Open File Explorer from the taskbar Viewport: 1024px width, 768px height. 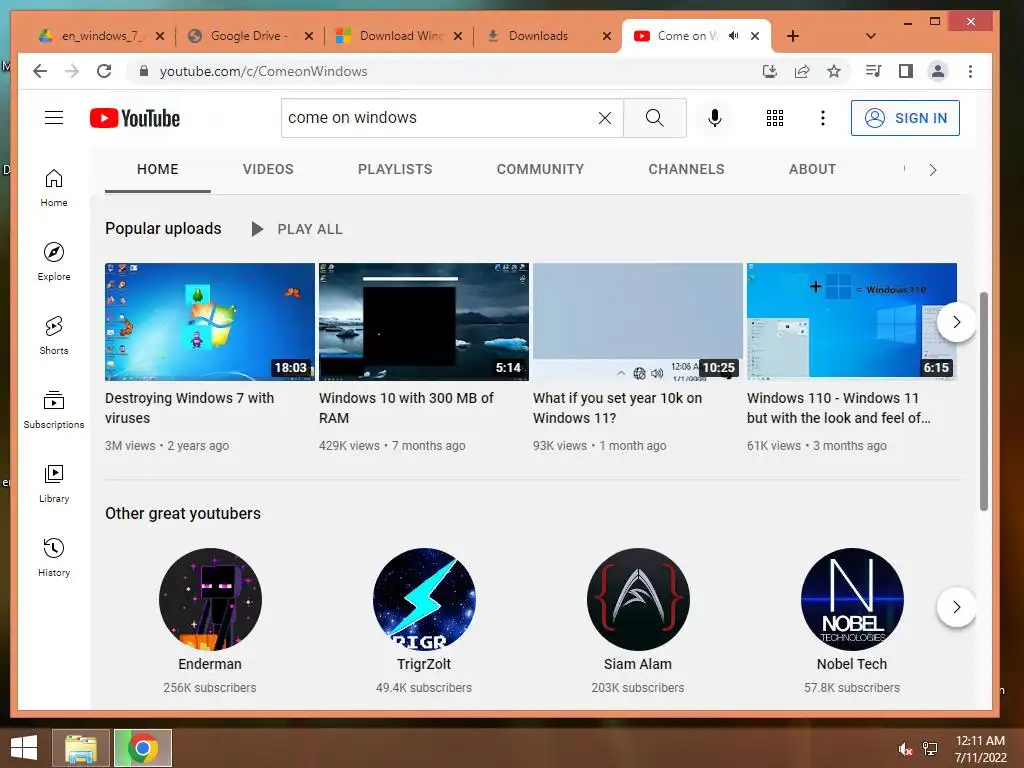[81, 748]
